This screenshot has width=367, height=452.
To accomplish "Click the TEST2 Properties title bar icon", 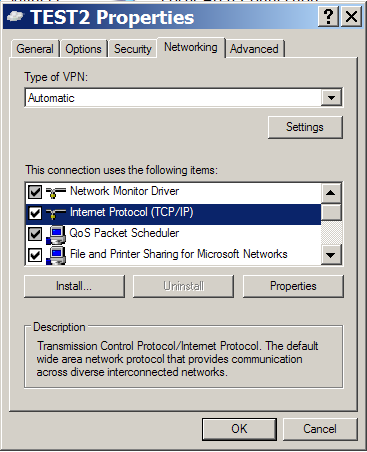I will [x=15, y=16].
